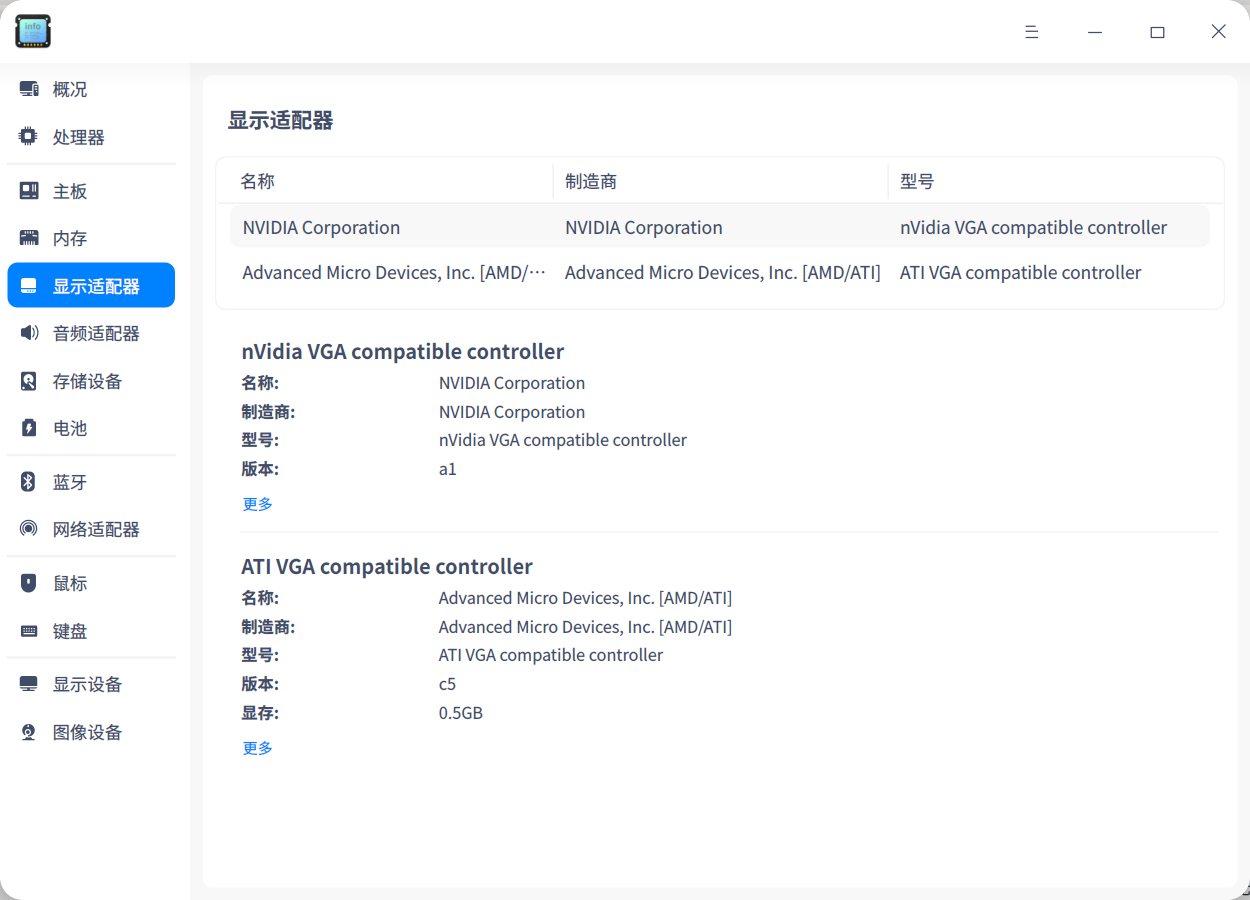Show the 存储设备 page
This screenshot has height=900, width=1250.
pos(88,381)
